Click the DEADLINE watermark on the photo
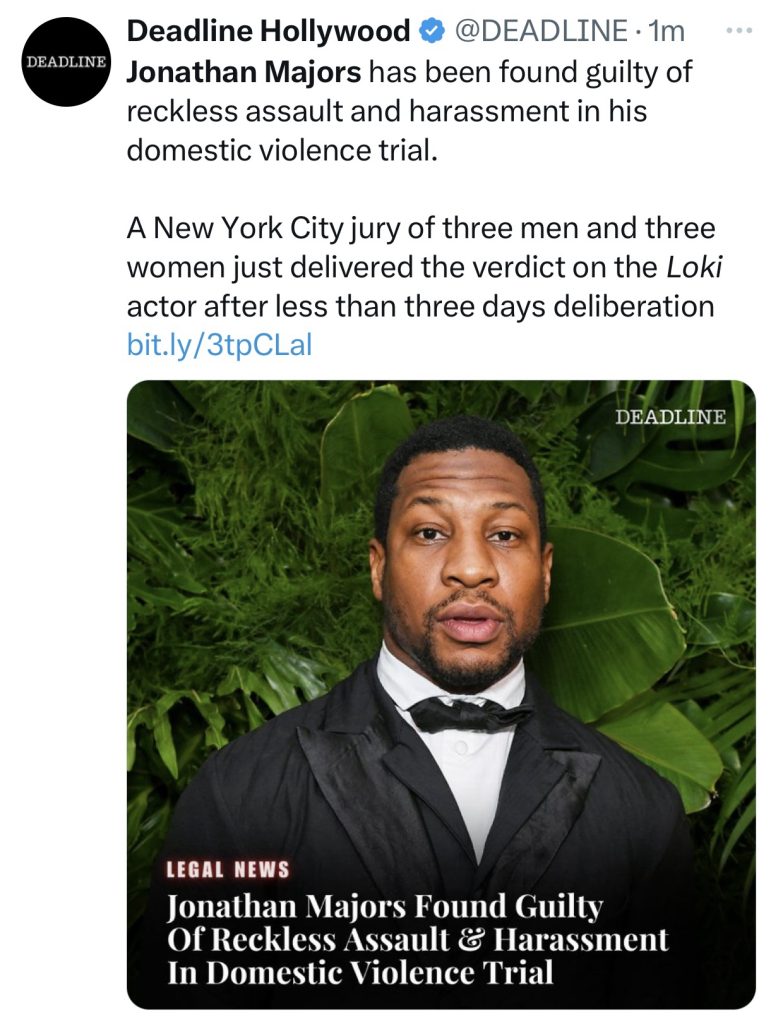783x1024 pixels. pyautogui.click(x=671, y=416)
